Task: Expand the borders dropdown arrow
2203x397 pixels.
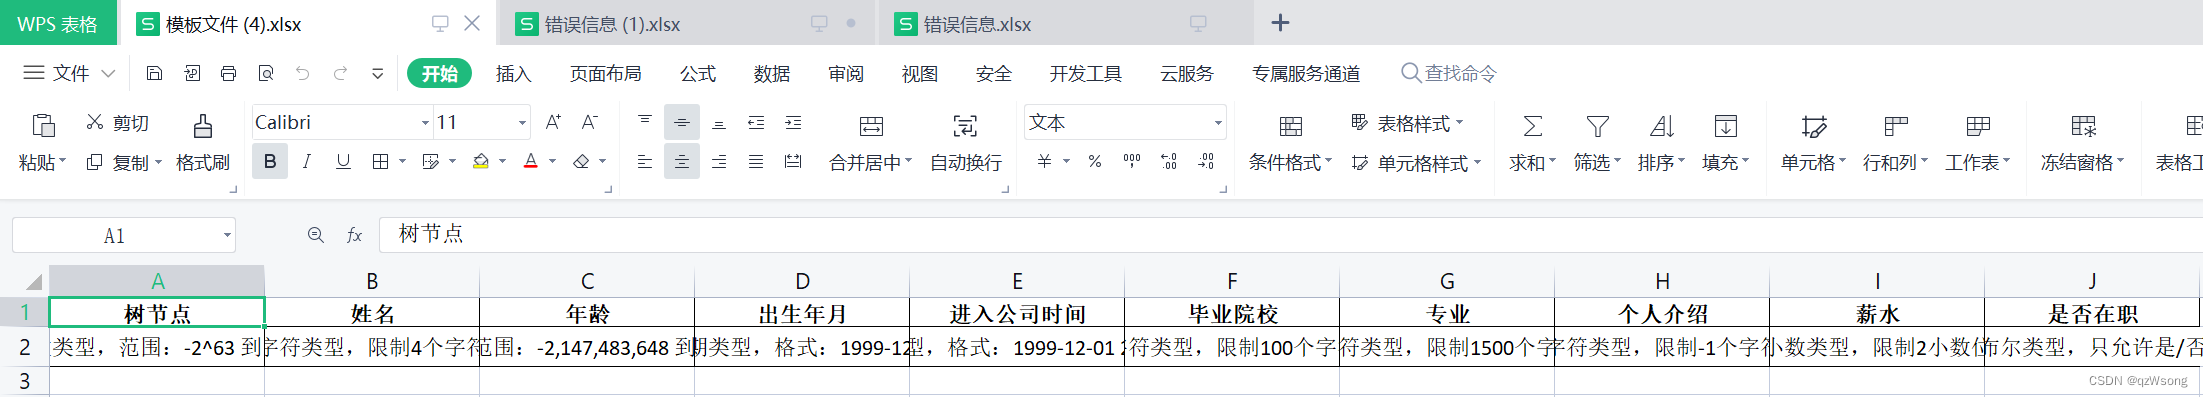Action: pyautogui.click(x=402, y=161)
